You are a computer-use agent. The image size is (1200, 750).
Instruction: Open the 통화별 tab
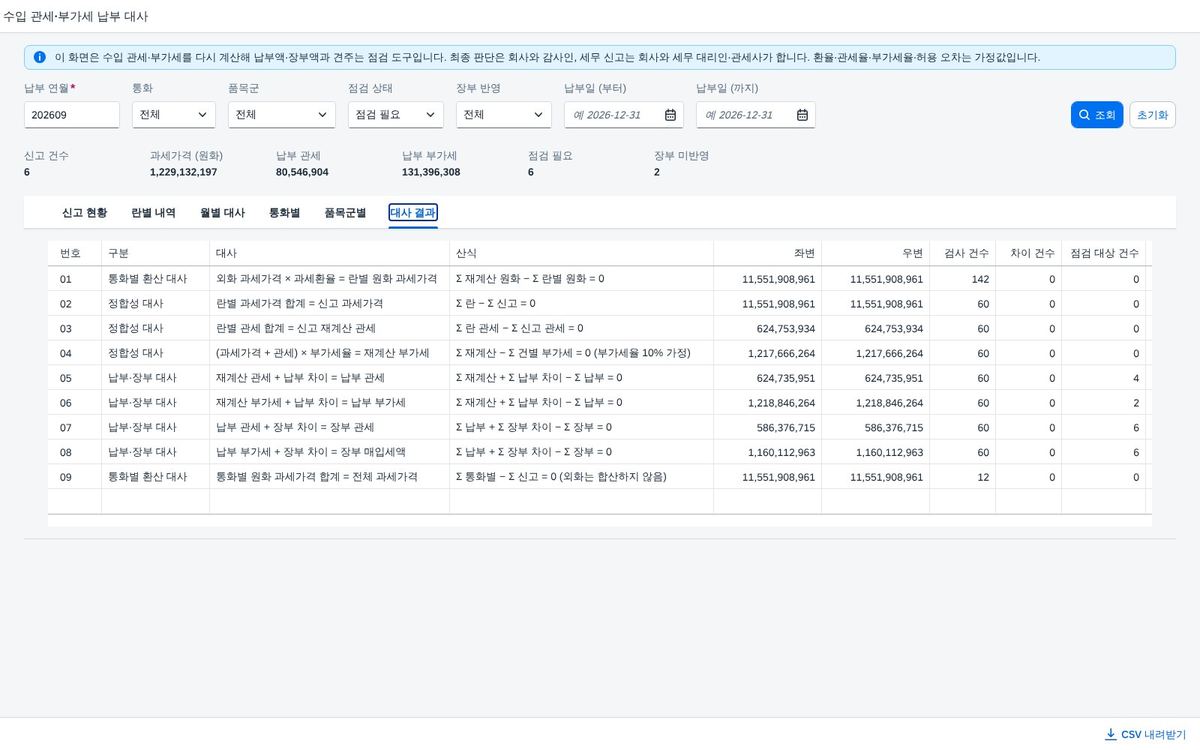tap(284, 213)
